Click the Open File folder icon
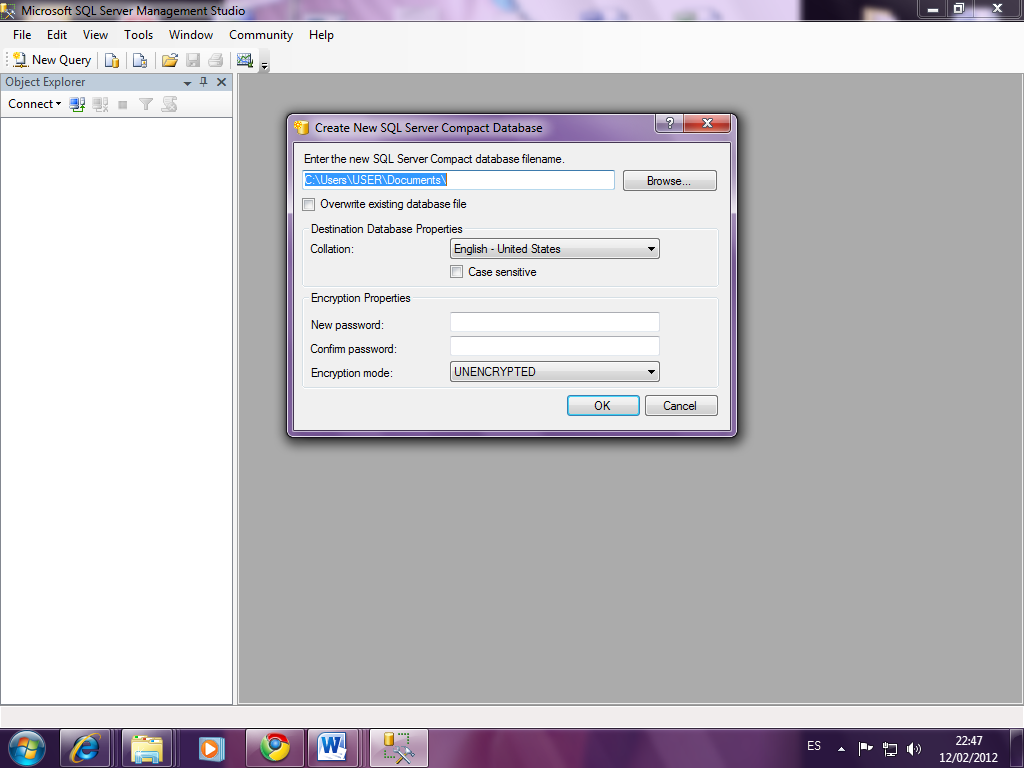Viewport: 1024px width, 768px height. coord(170,60)
